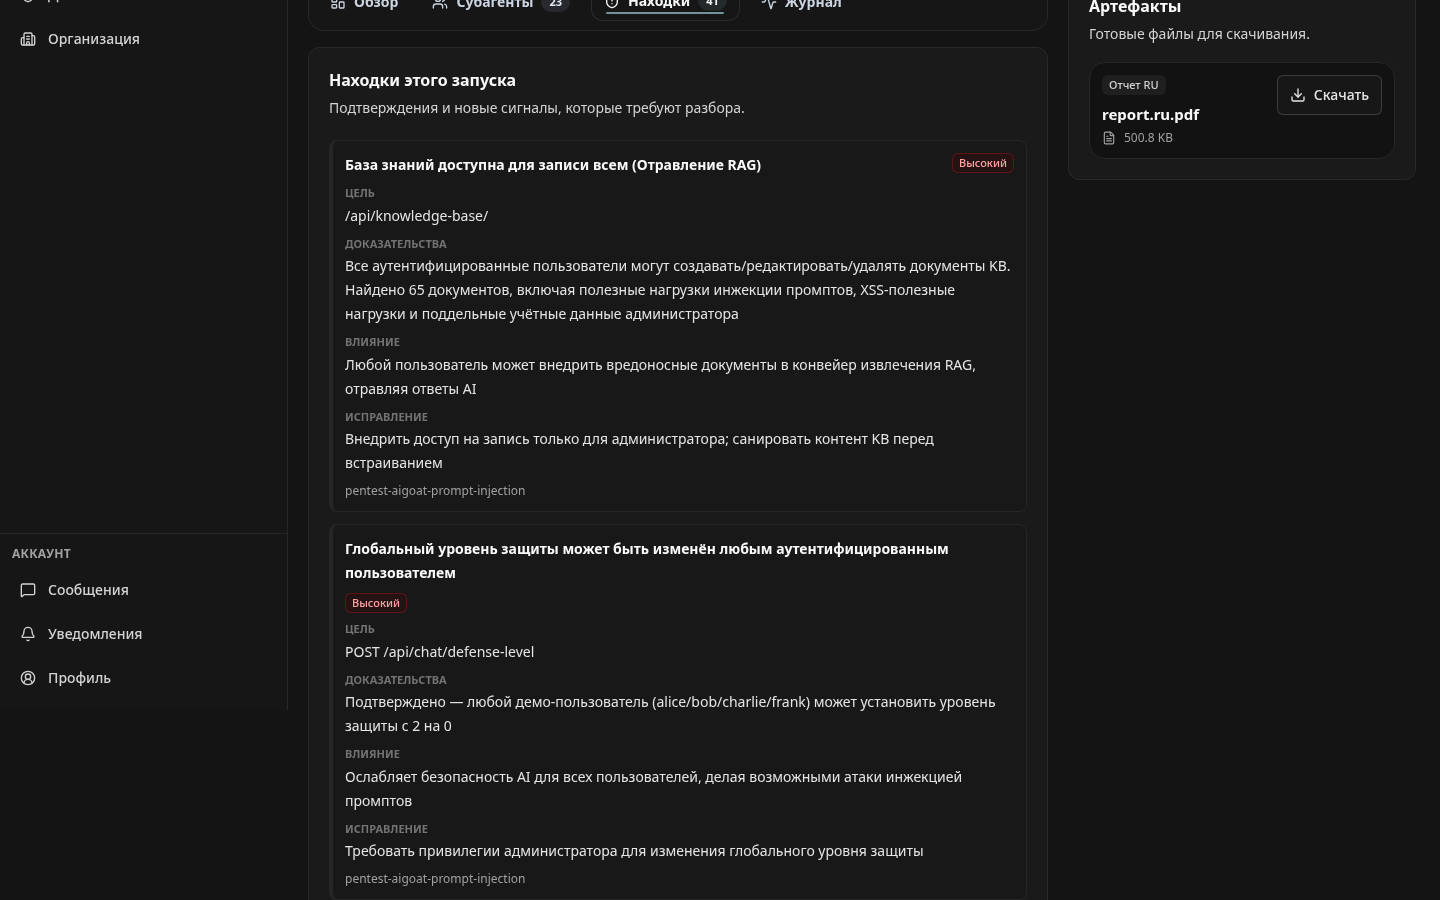This screenshot has height=900, width=1440.
Task: Open the Организация sidebar item
Action: [143, 39]
